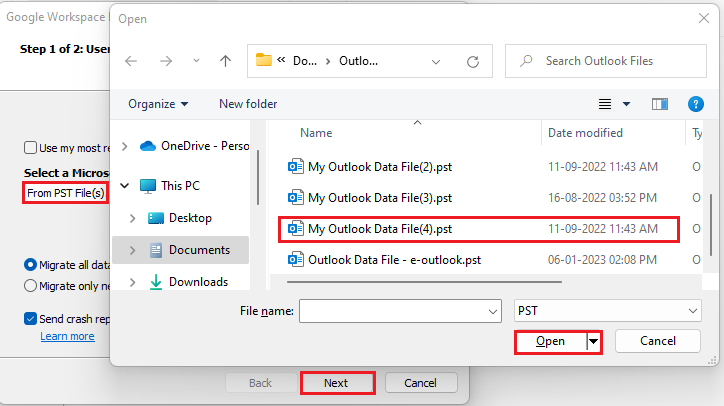Click From PST File(s) option in migration window
This screenshot has width=724, height=406.
(66, 193)
